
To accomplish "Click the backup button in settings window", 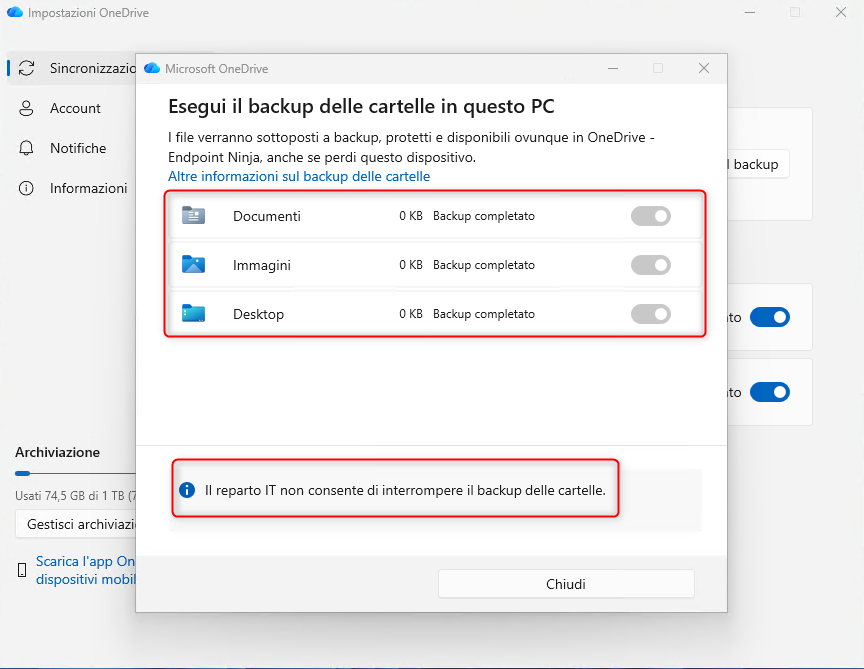I will coord(758,164).
